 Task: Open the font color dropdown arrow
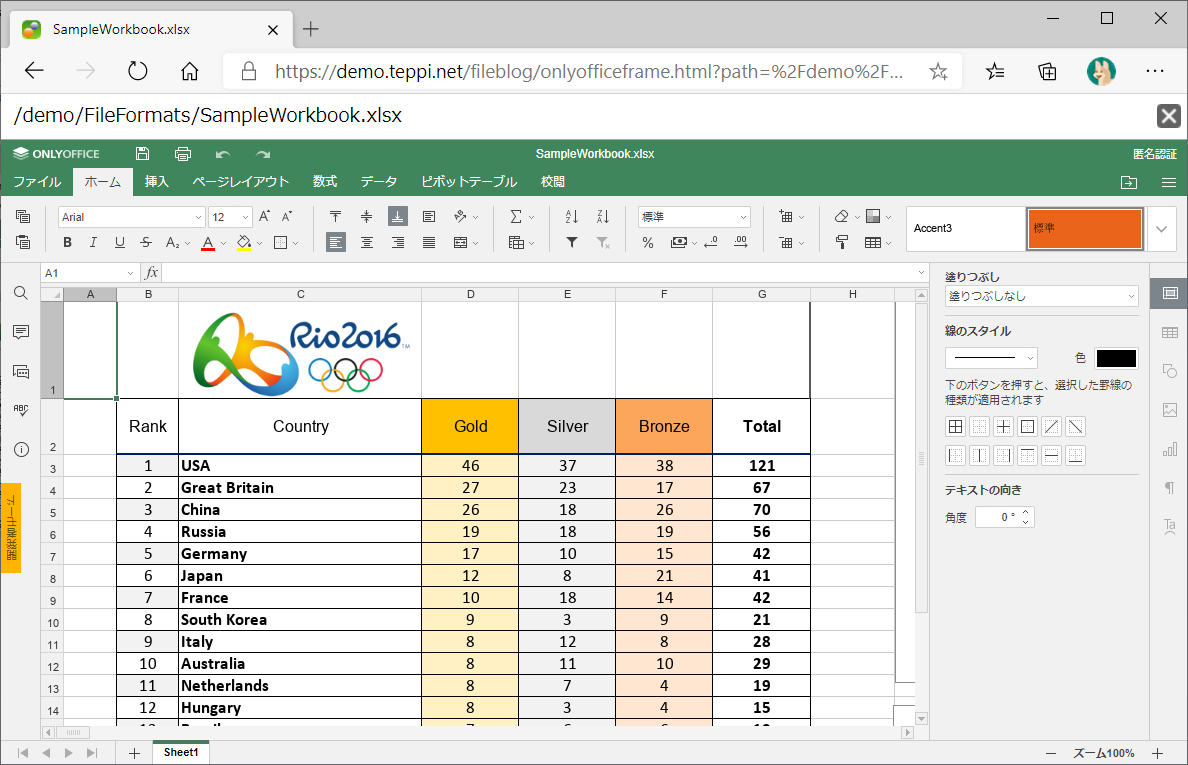(224, 243)
